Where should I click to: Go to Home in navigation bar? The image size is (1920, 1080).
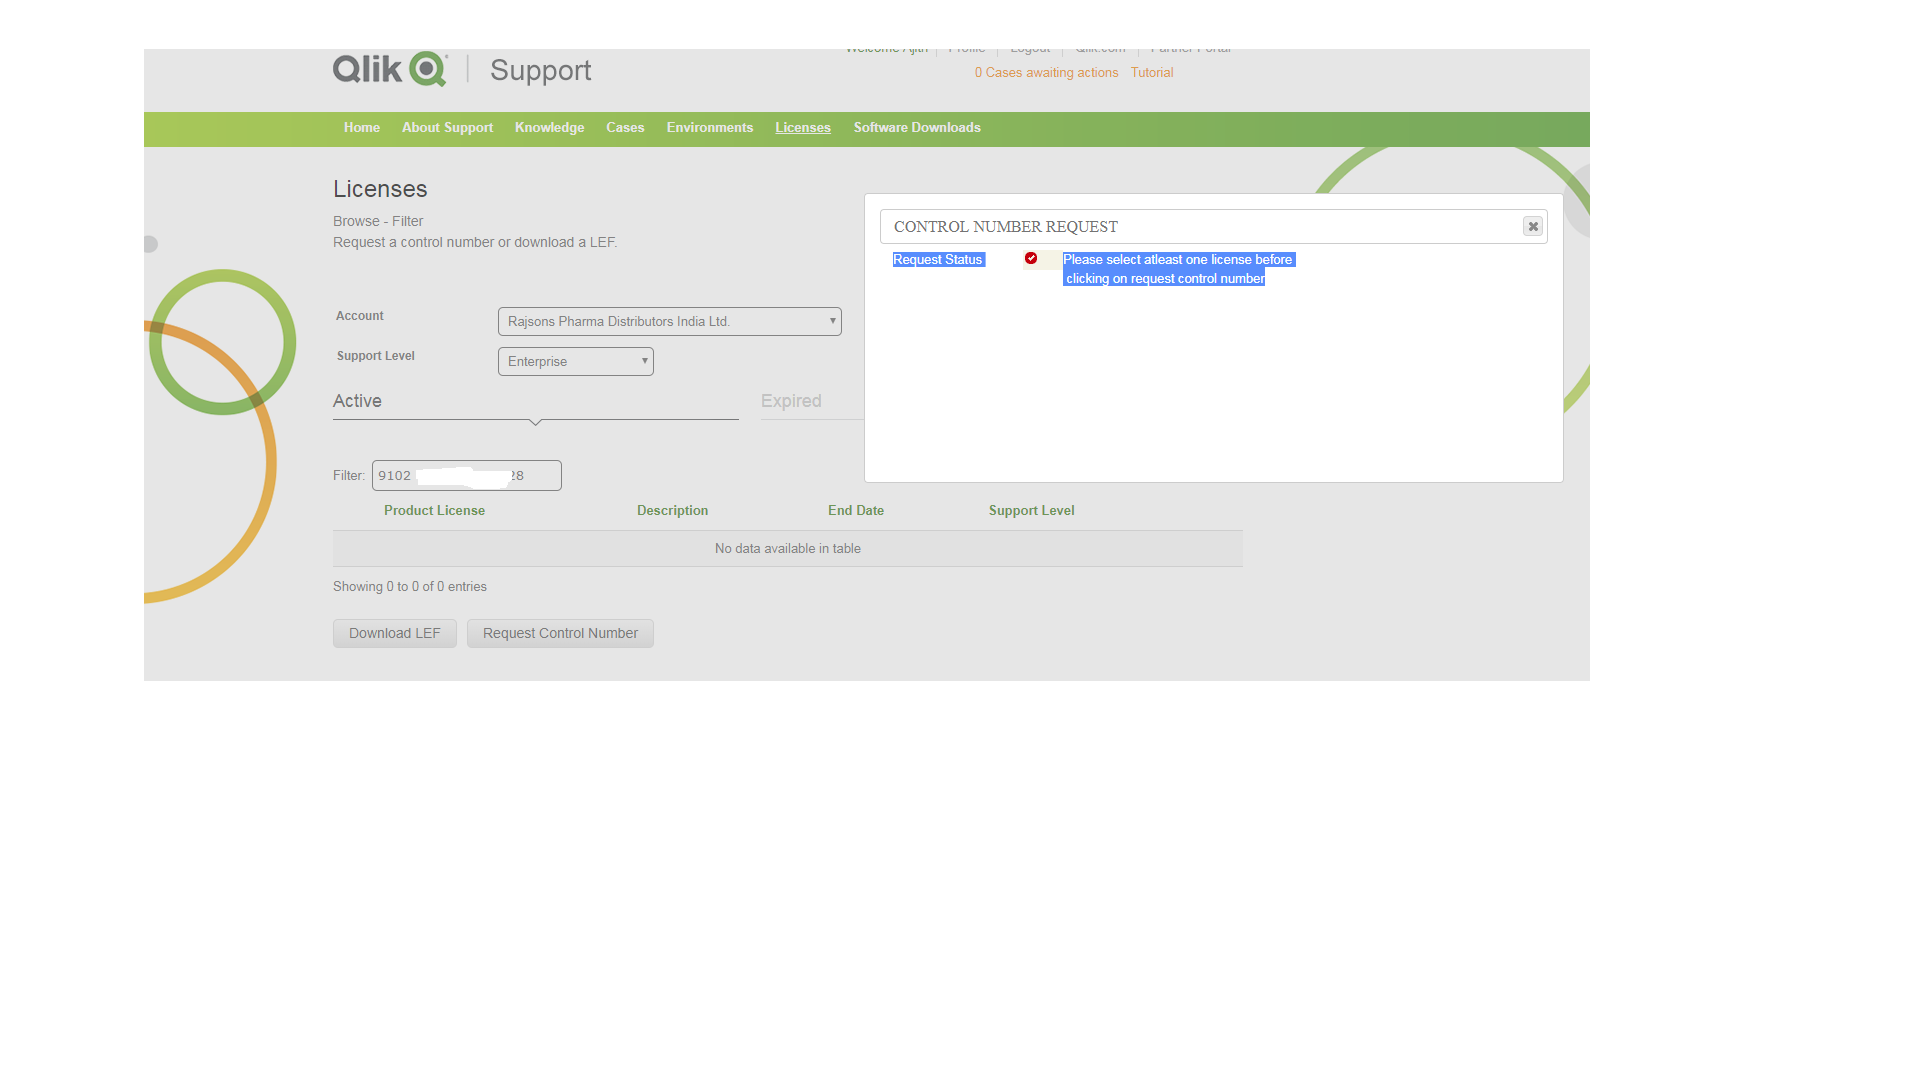tap(361, 128)
